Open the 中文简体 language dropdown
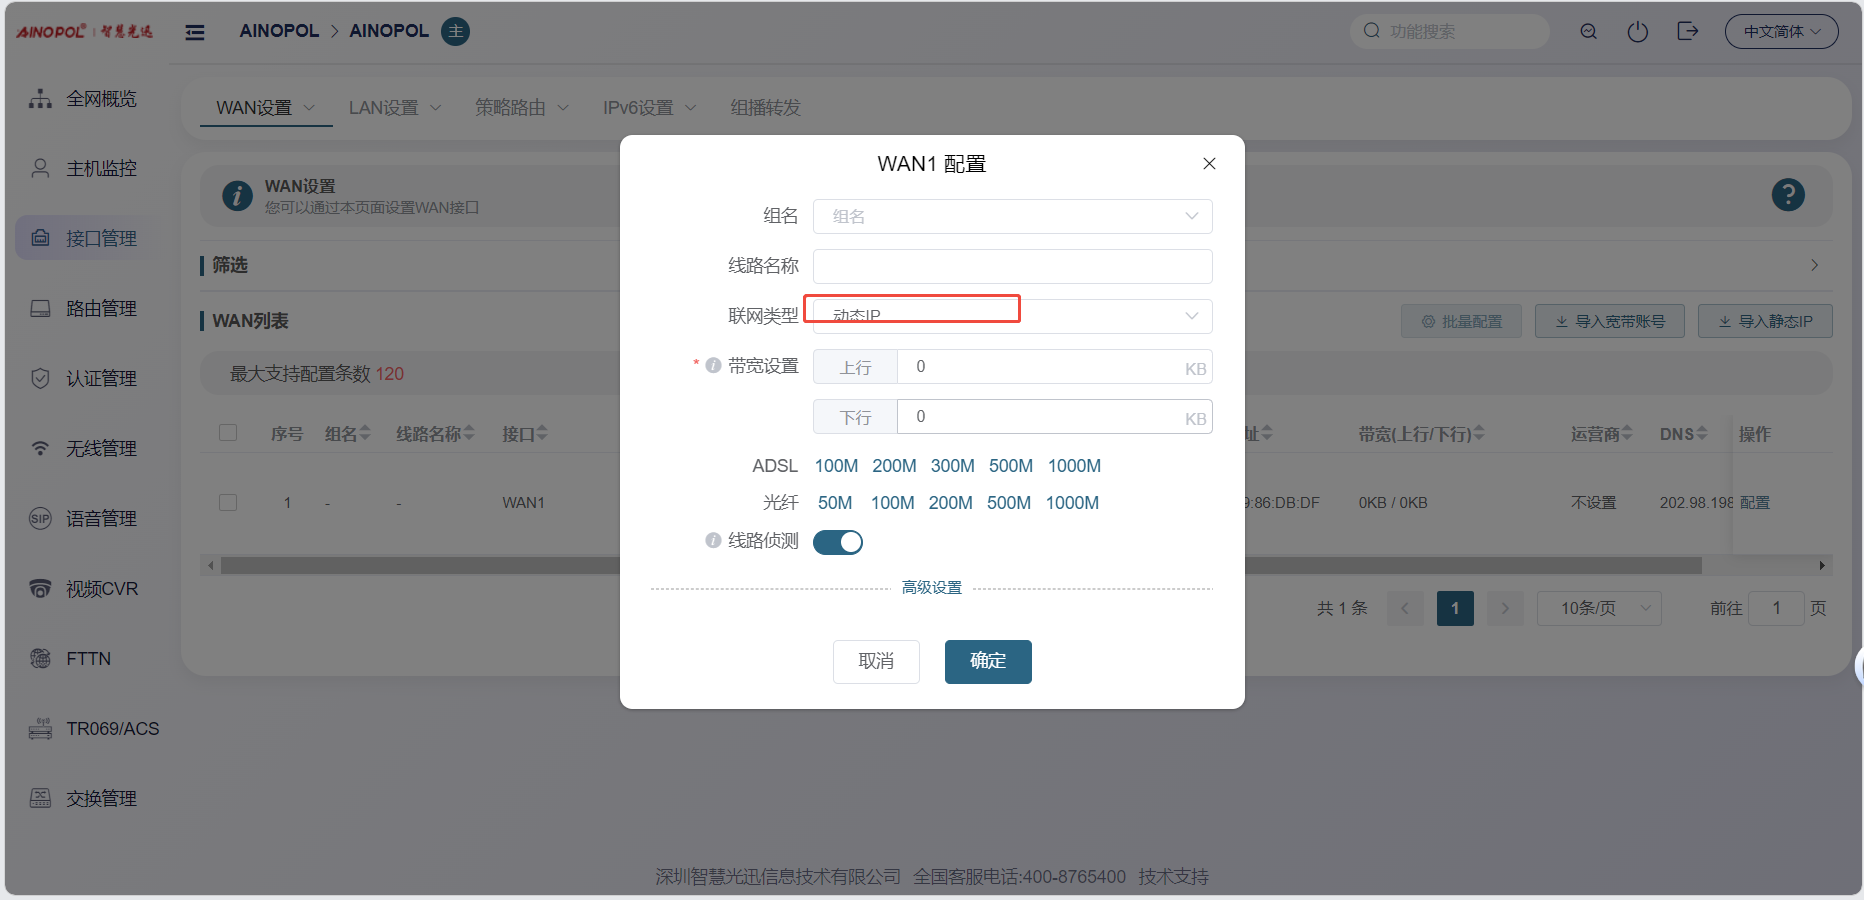Image resolution: width=1864 pixels, height=900 pixels. (1780, 32)
